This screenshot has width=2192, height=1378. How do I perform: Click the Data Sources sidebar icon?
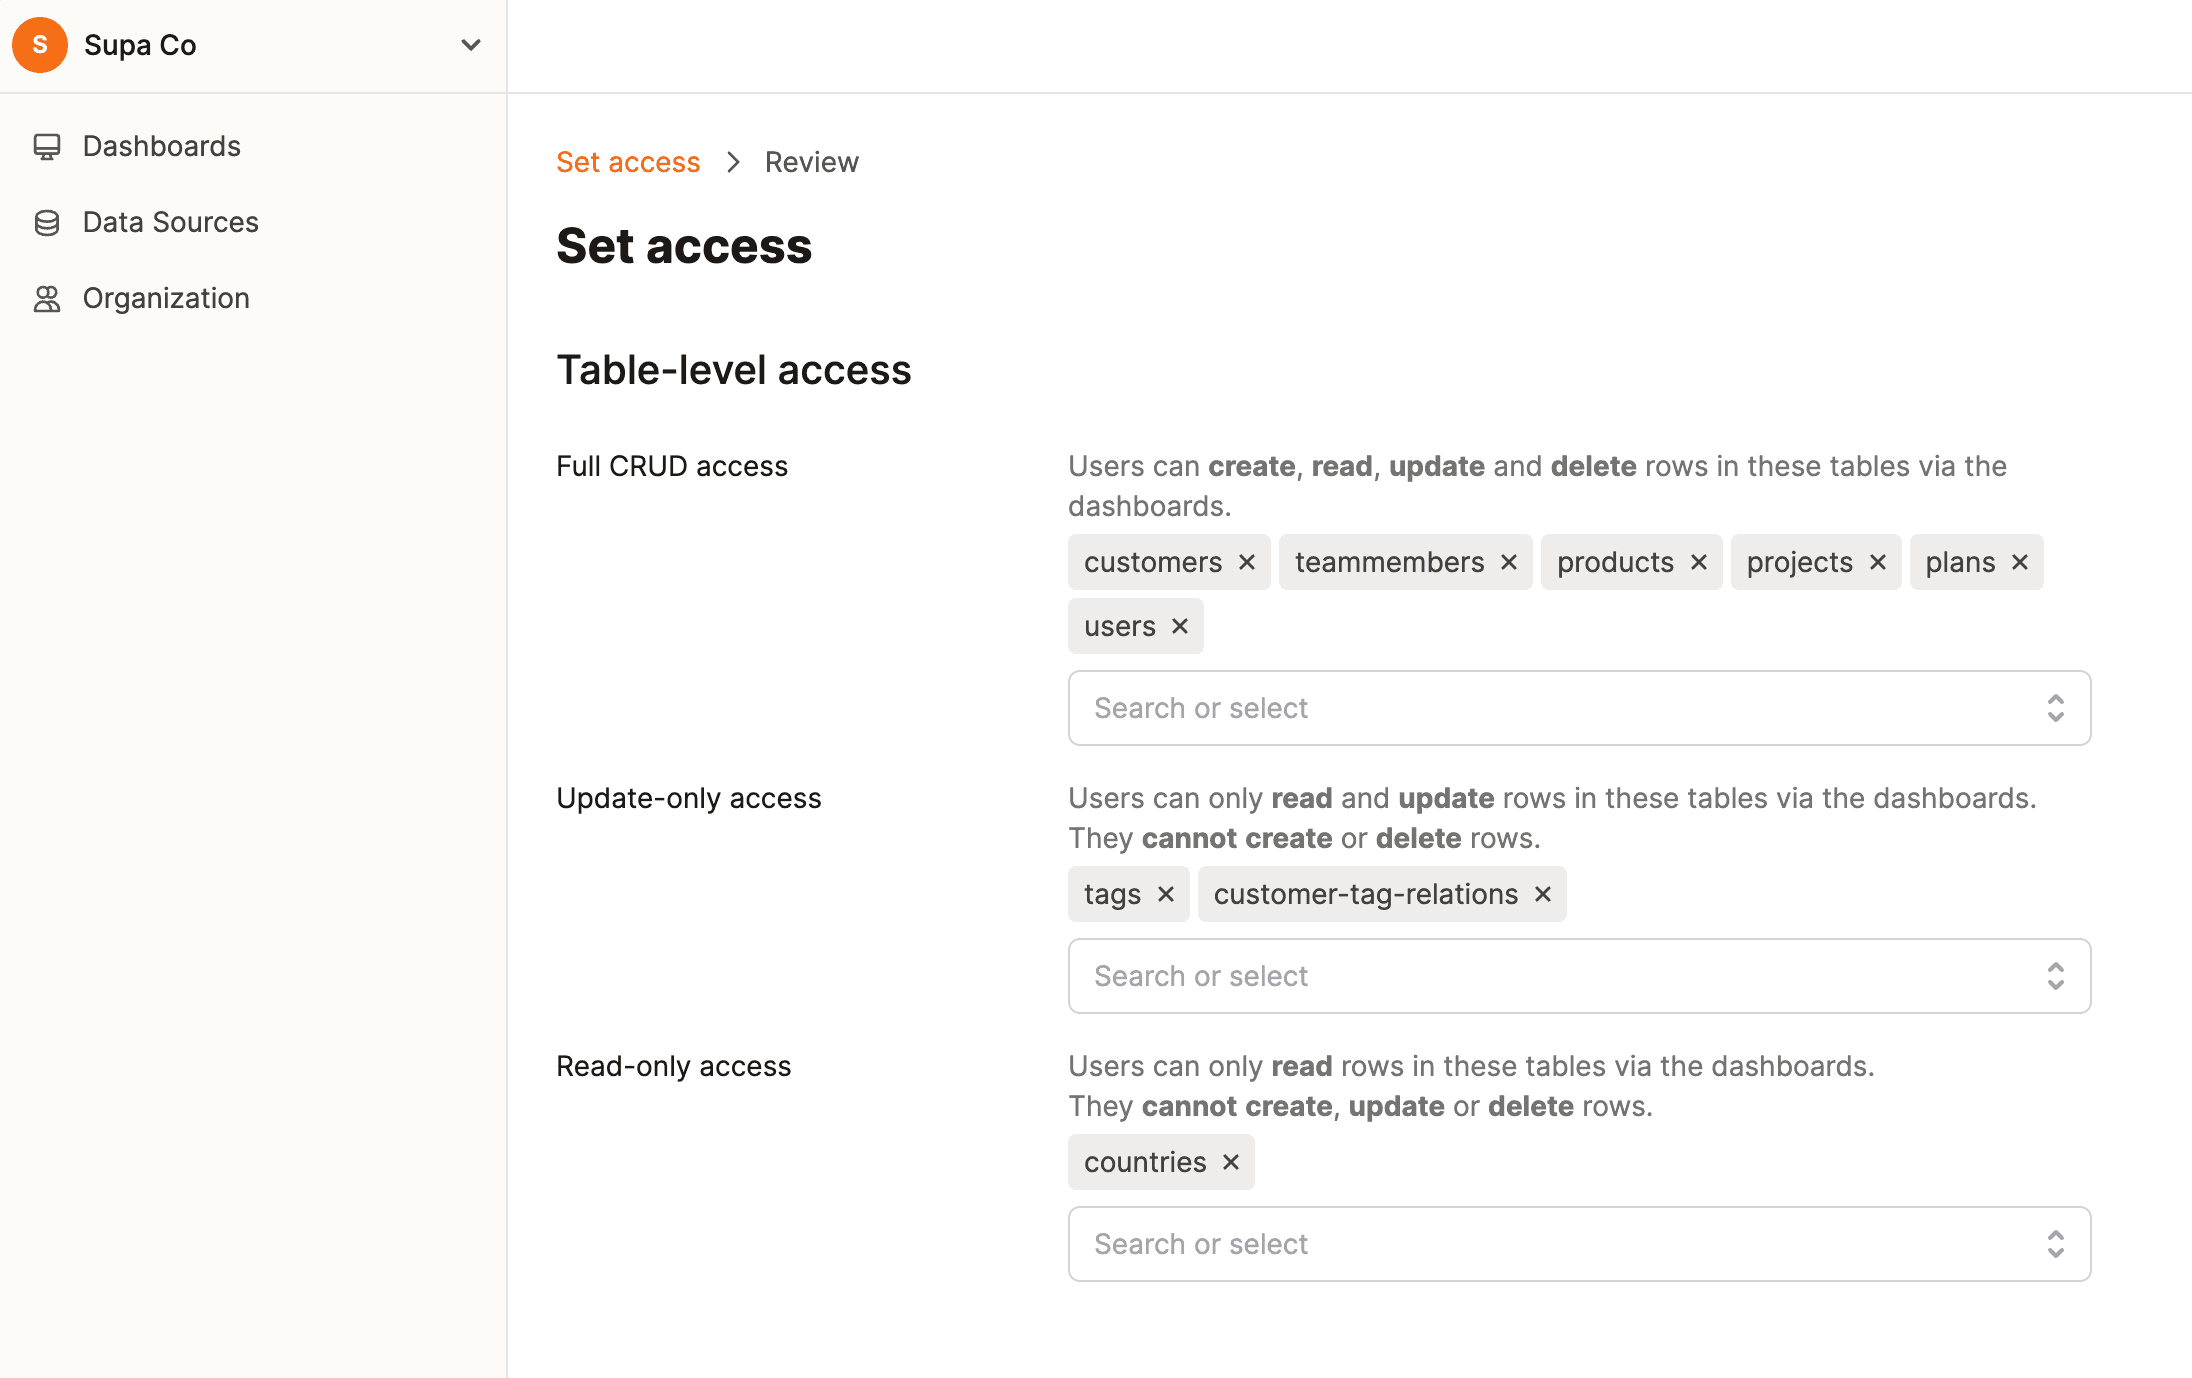click(46, 222)
